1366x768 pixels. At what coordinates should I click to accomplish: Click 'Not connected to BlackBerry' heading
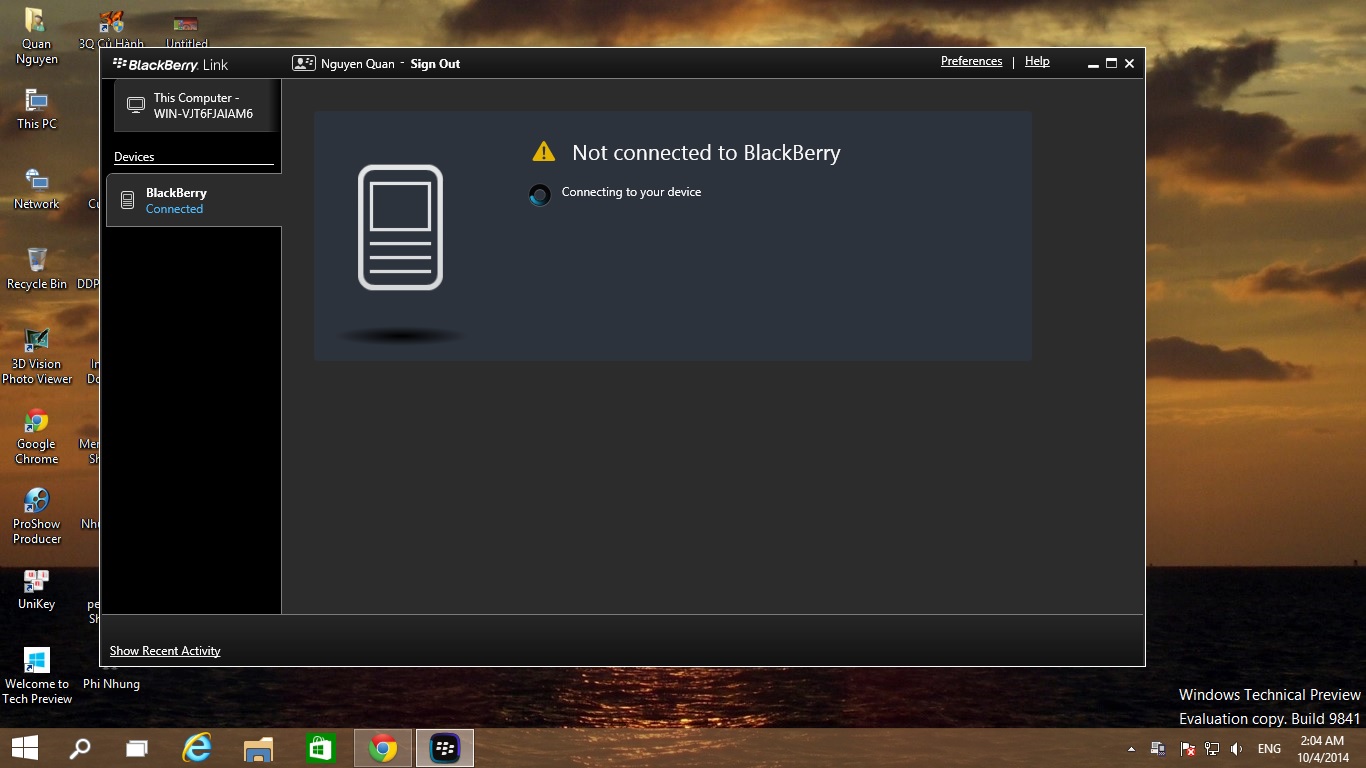pyautogui.click(x=706, y=153)
